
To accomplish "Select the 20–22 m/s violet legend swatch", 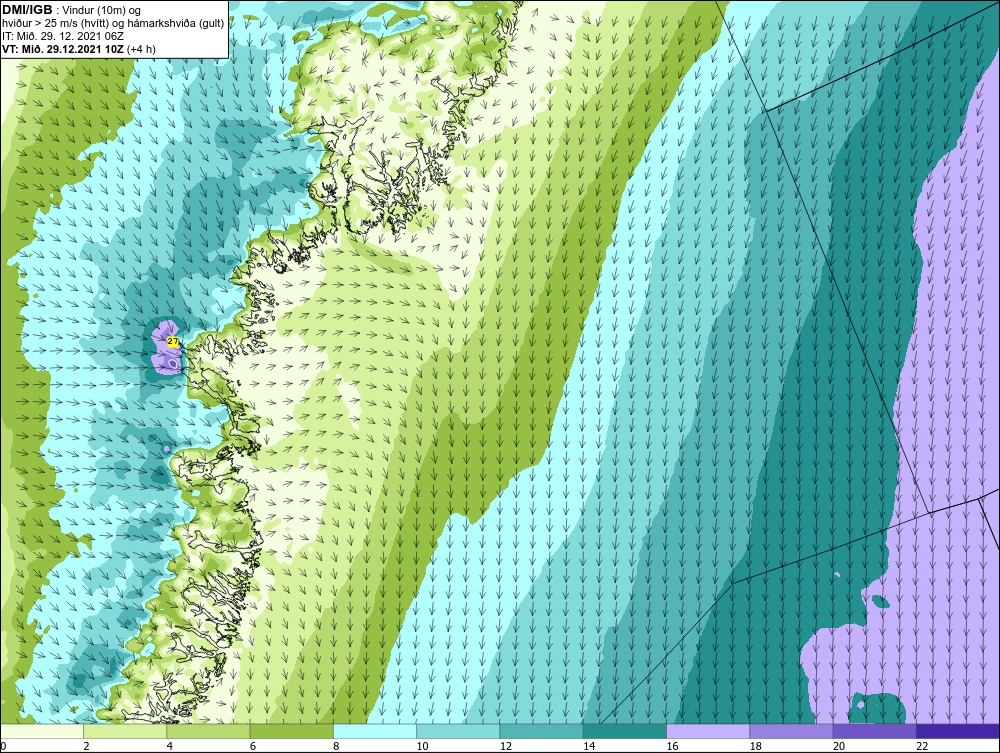I will (x=874, y=731).
